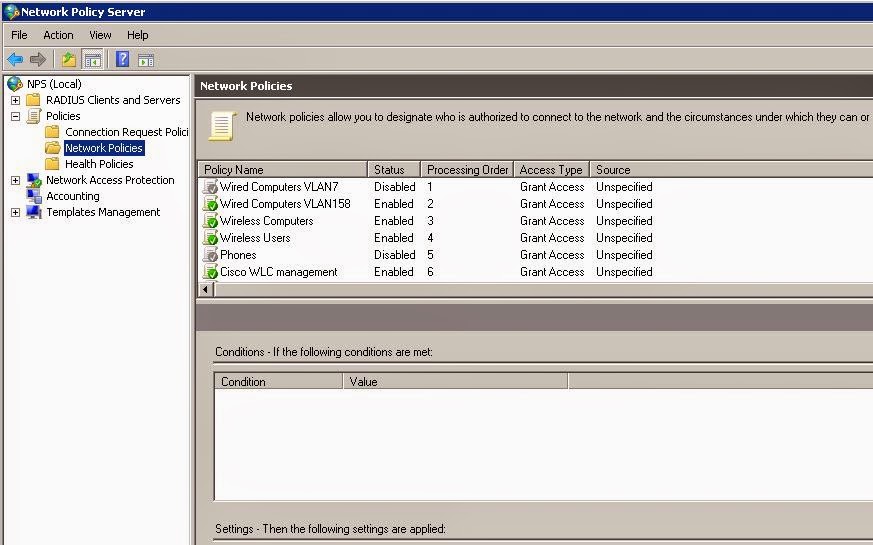Click the Up one level folder icon
The image size is (873, 545).
tap(68, 59)
